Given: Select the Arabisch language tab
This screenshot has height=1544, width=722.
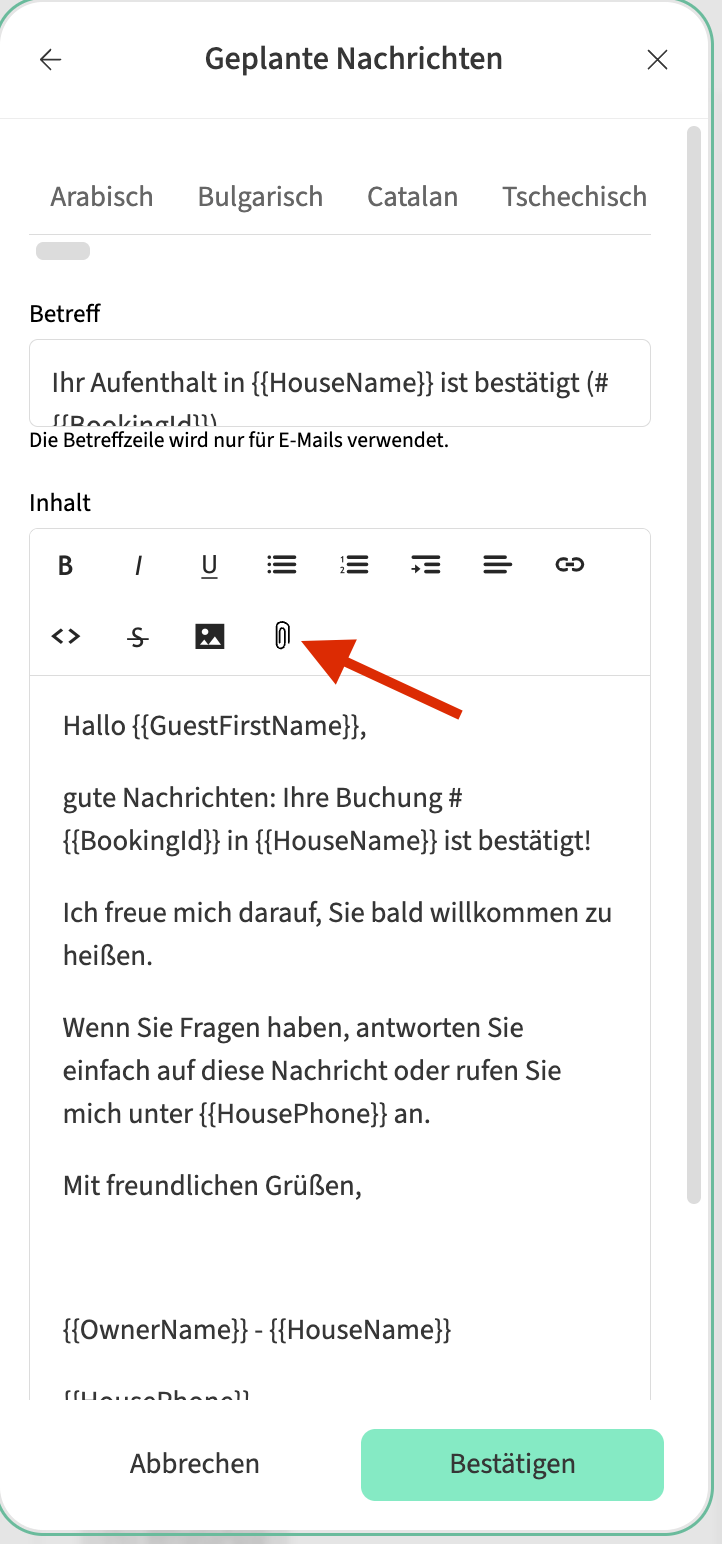Looking at the screenshot, I should coord(102,196).
